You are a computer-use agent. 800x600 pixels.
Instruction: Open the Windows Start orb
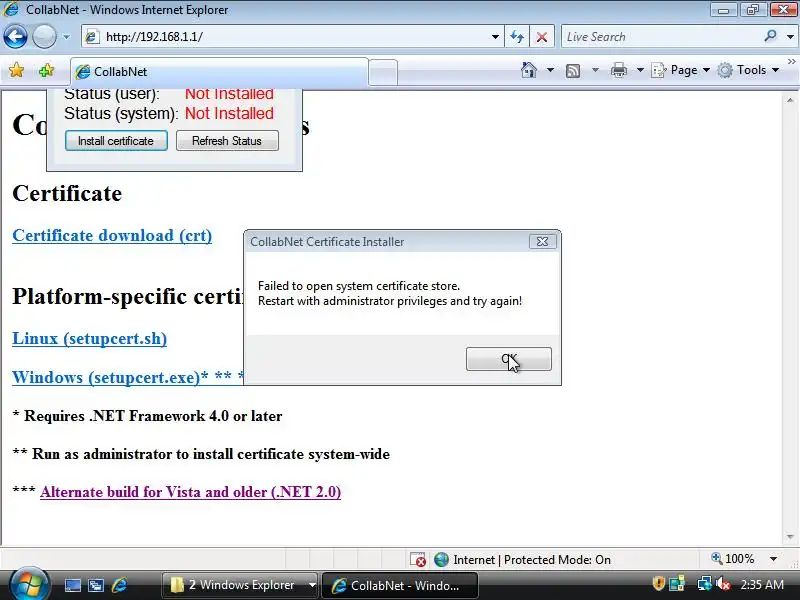(x=29, y=585)
